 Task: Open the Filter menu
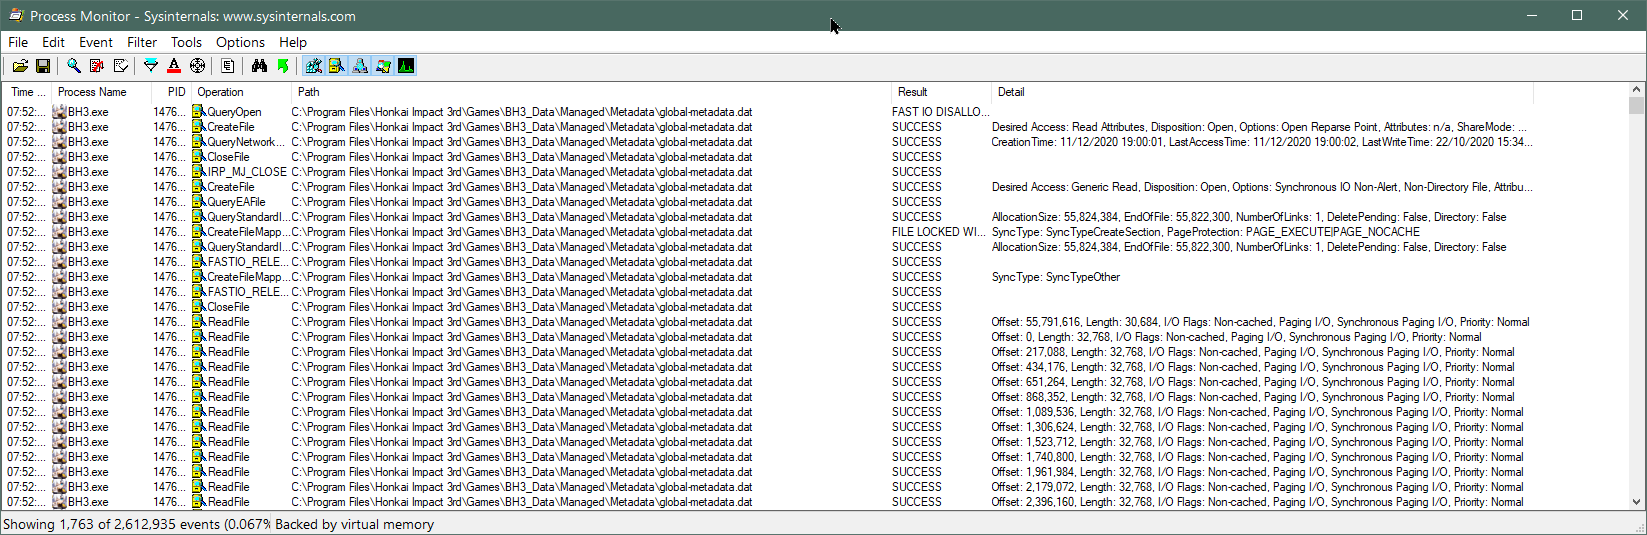click(x=142, y=42)
